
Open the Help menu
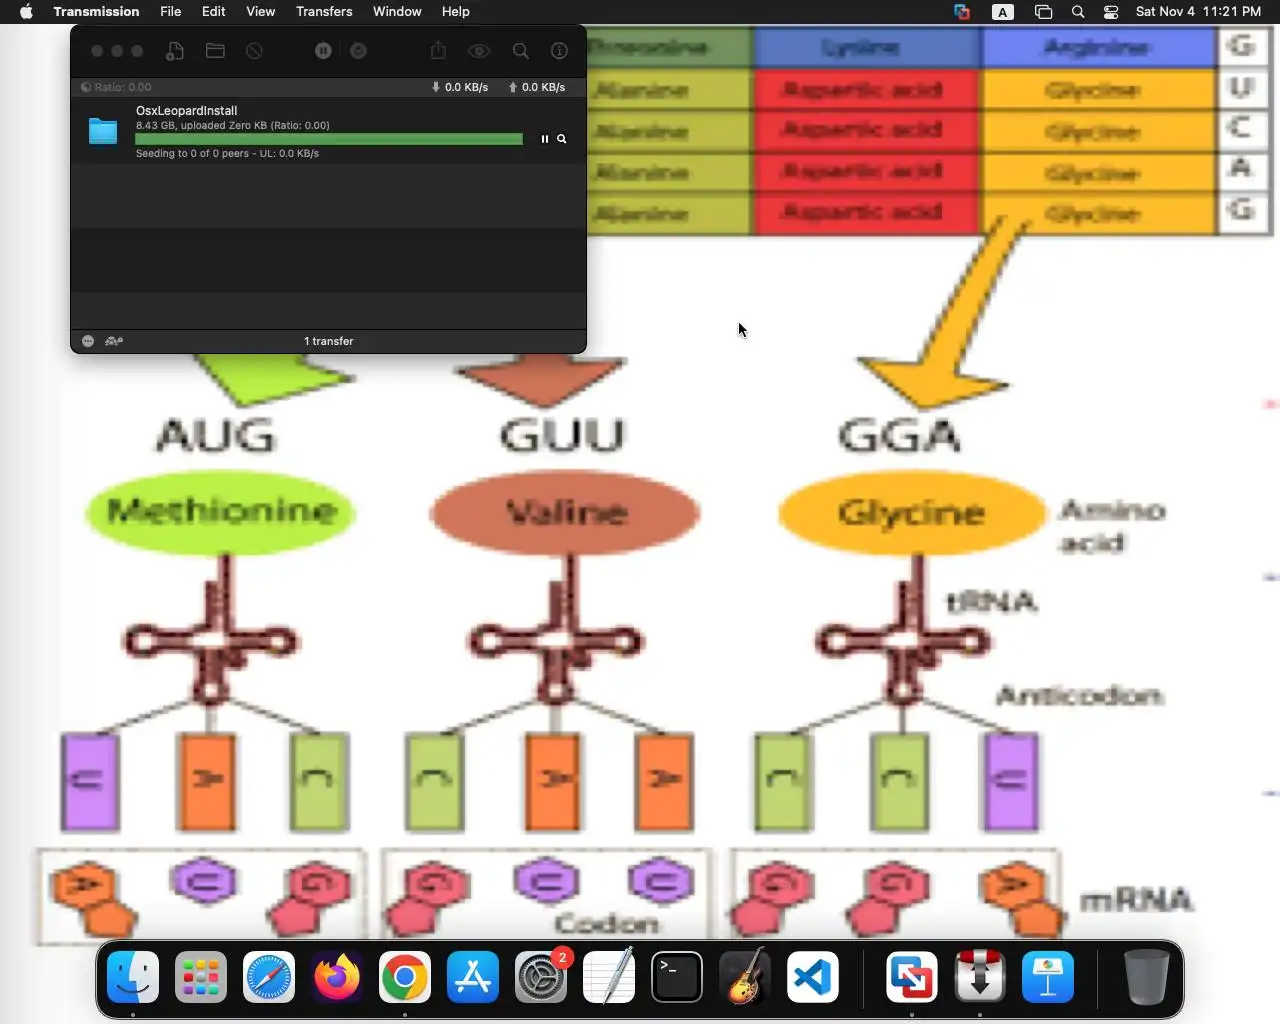point(456,11)
